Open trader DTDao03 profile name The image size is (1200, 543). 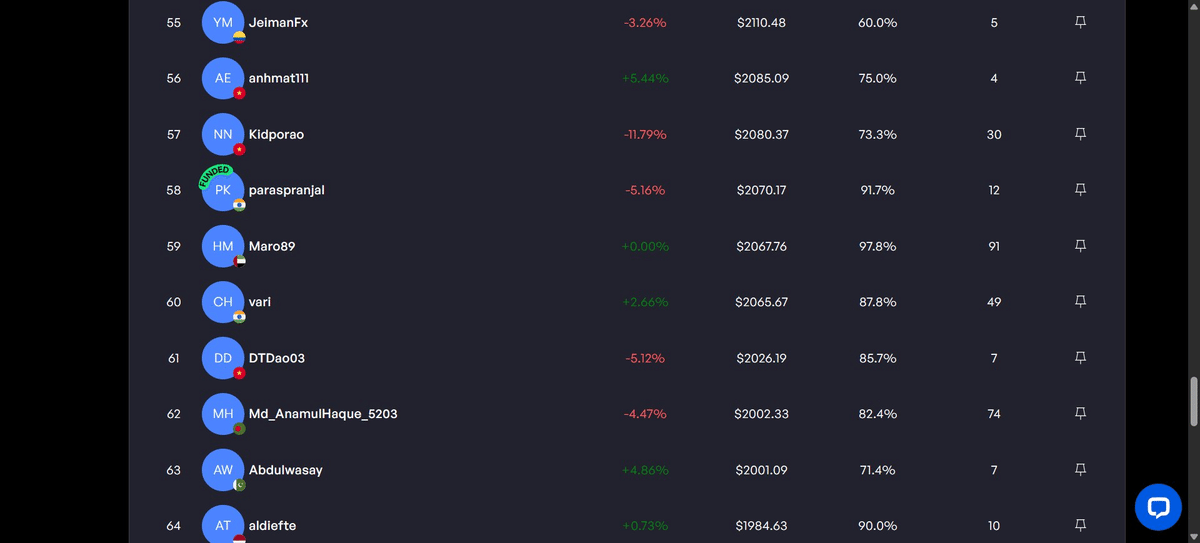[277, 358]
